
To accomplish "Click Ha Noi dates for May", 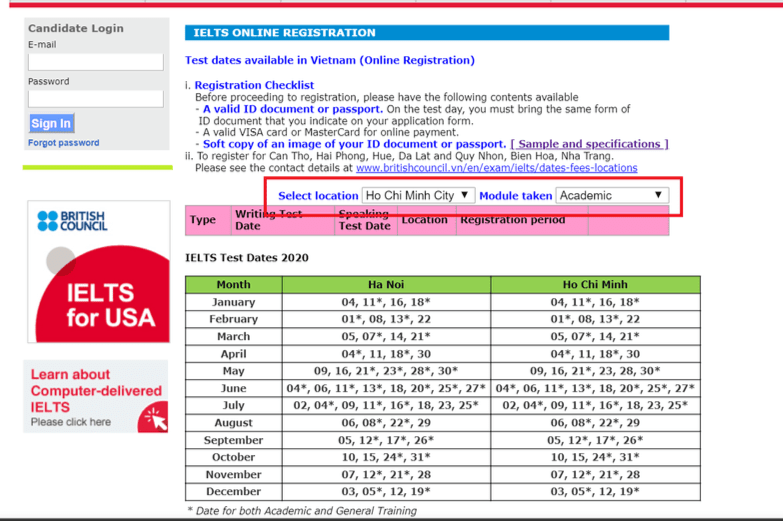I will (x=386, y=371).
